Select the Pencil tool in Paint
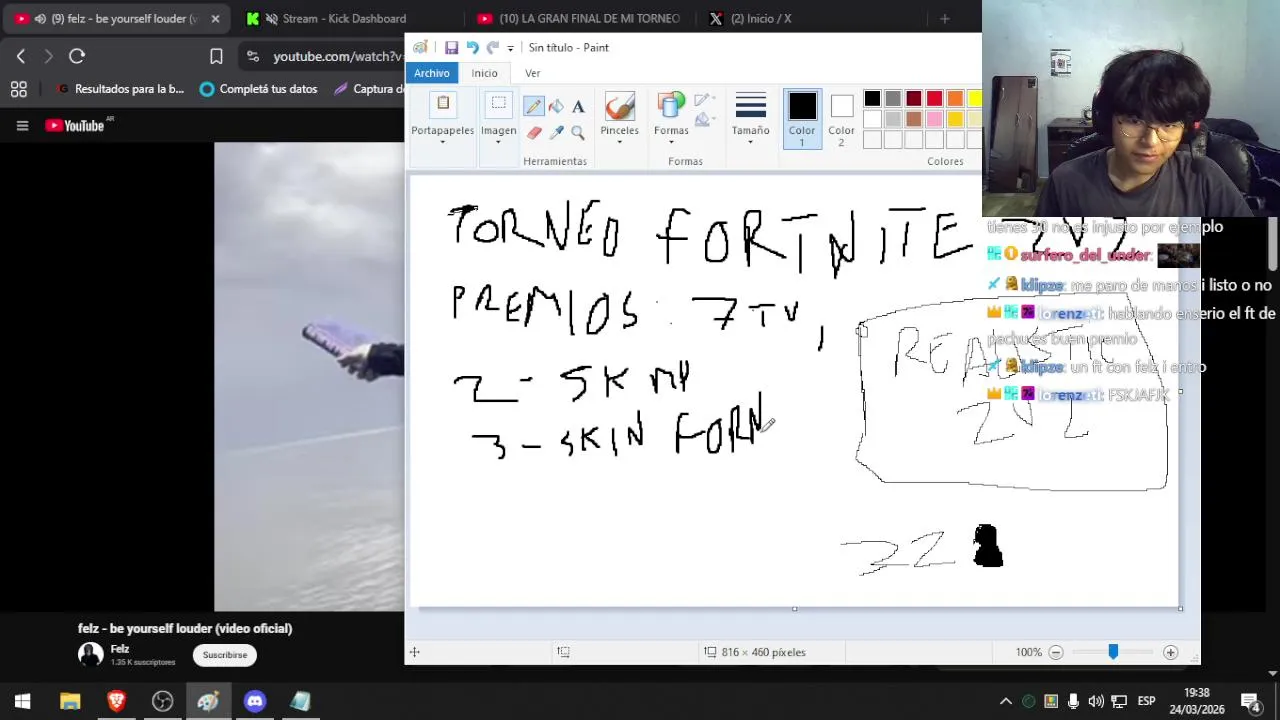This screenshot has width=1280, height=720. tap(533, 107)
